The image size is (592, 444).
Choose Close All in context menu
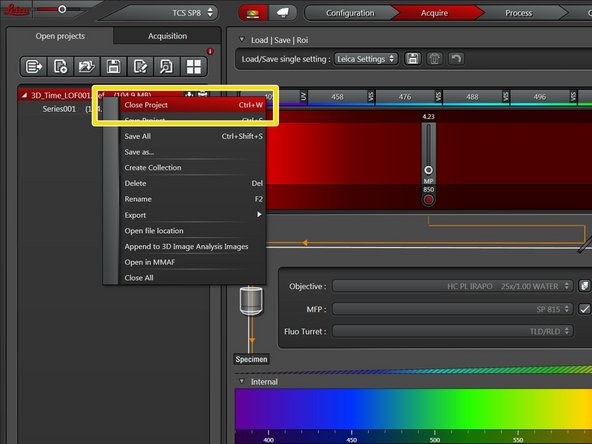(x=193, y=278)
